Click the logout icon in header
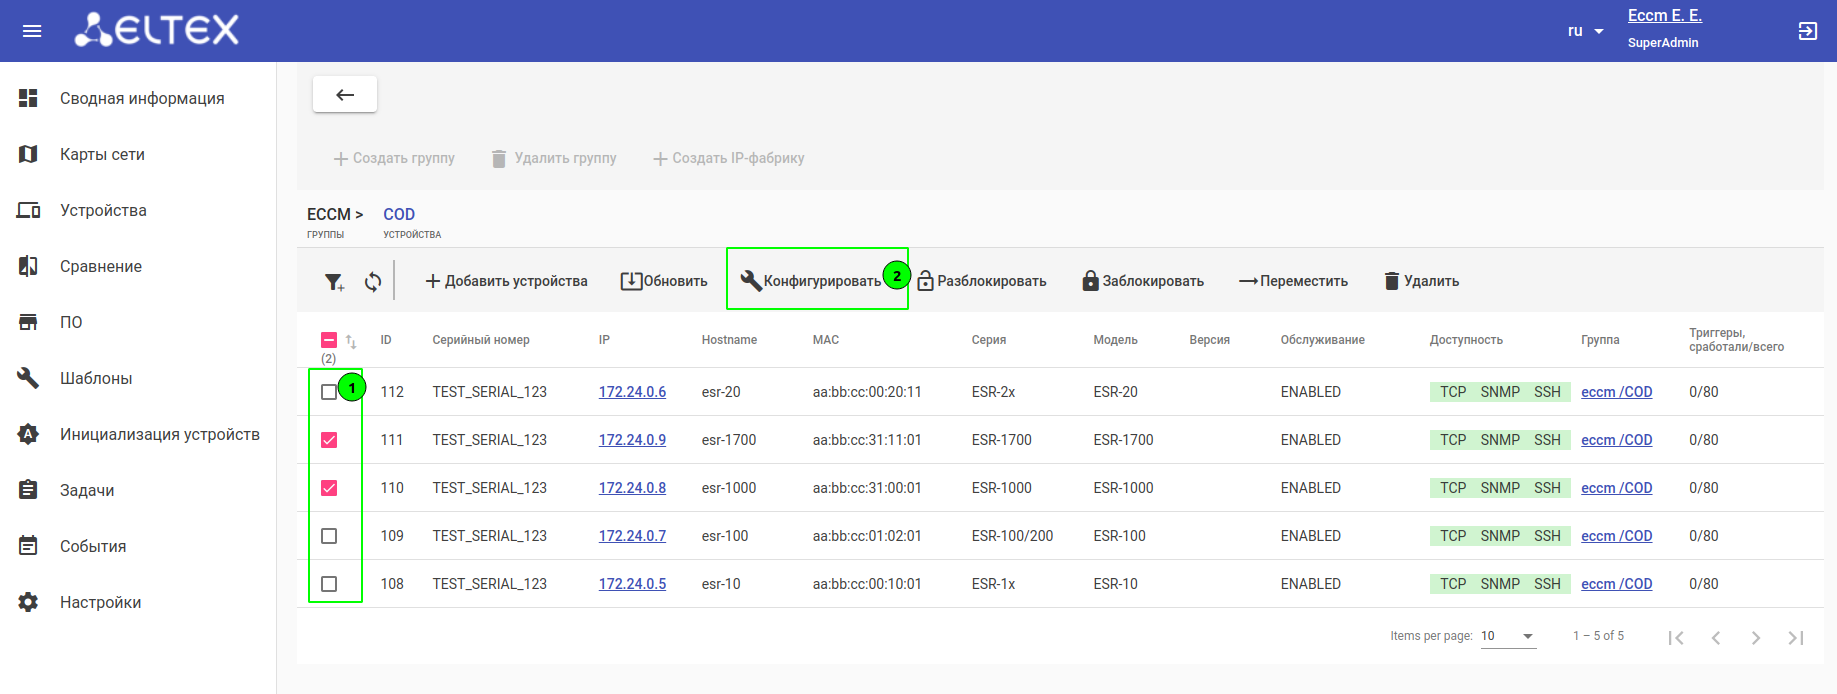Screen dimensions: 1837x694 [1807, 31]
